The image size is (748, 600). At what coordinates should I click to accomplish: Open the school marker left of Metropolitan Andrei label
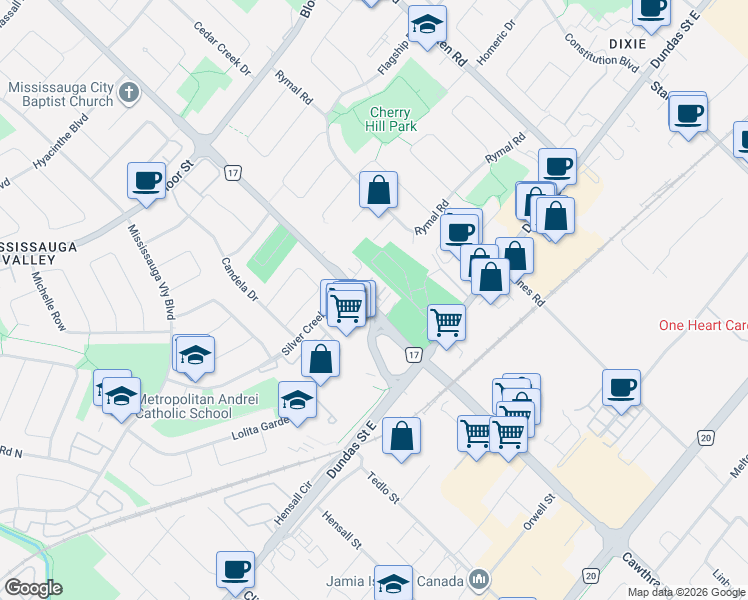coord(122,399)
